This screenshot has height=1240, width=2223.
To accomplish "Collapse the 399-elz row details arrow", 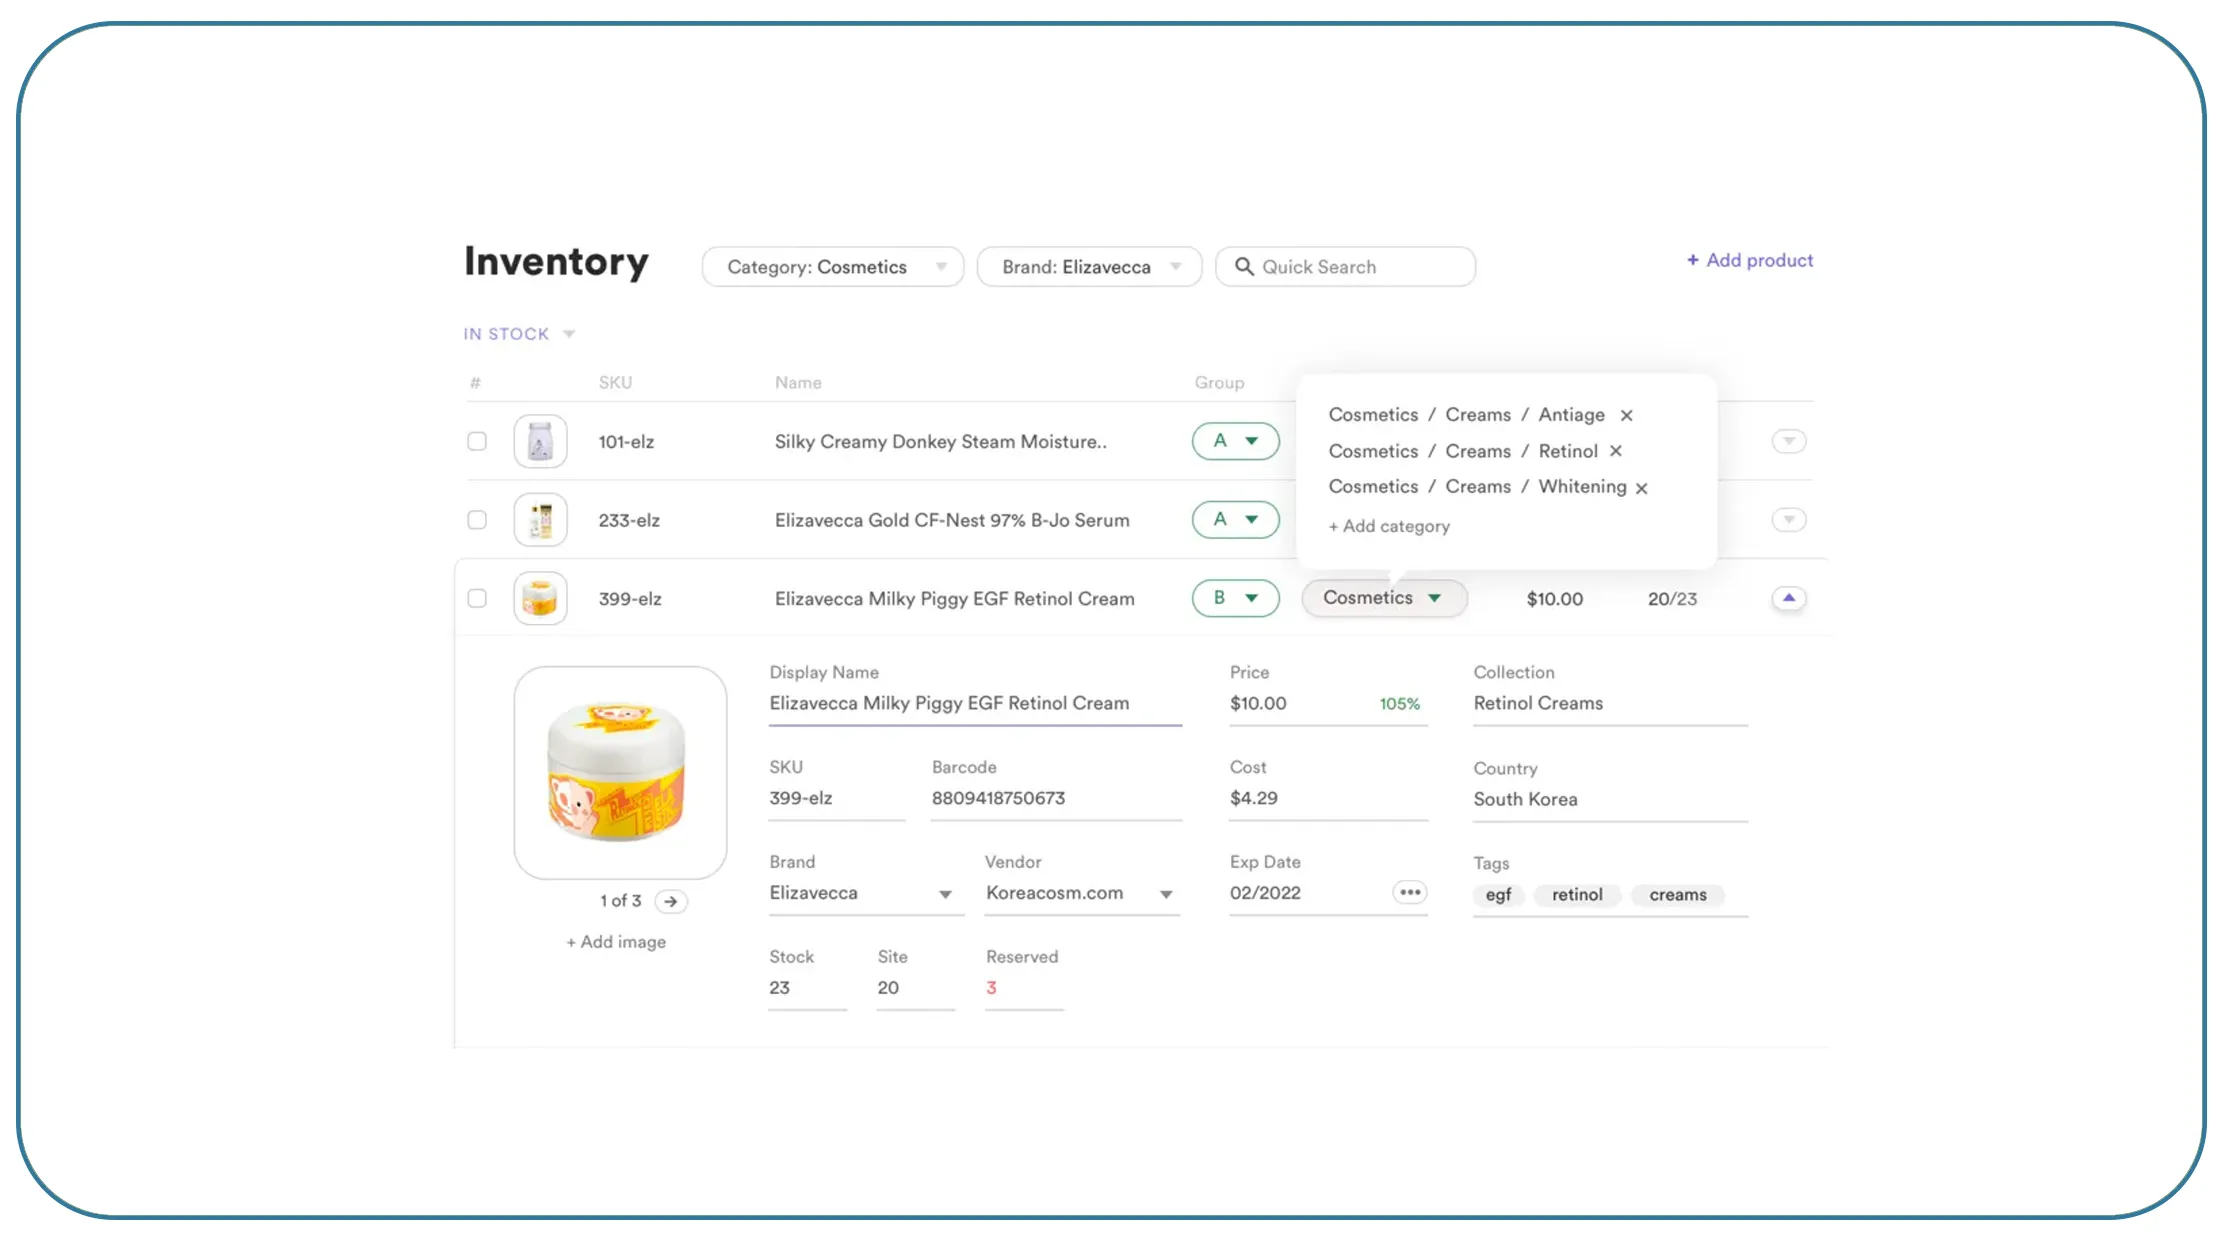I will (1789, 598).
